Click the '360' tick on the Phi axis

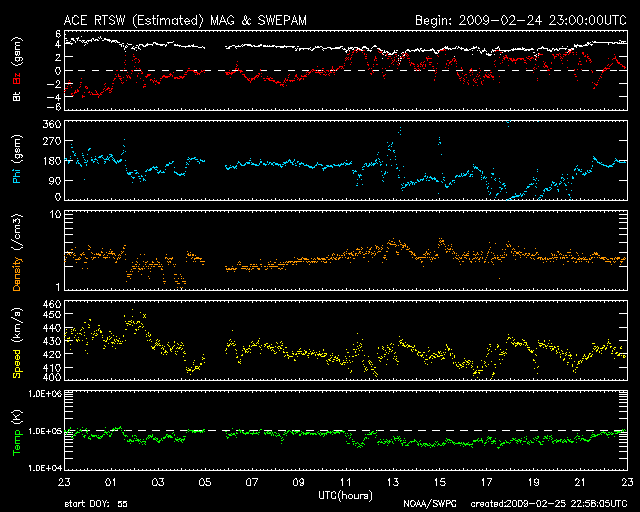tap(52, 125)
